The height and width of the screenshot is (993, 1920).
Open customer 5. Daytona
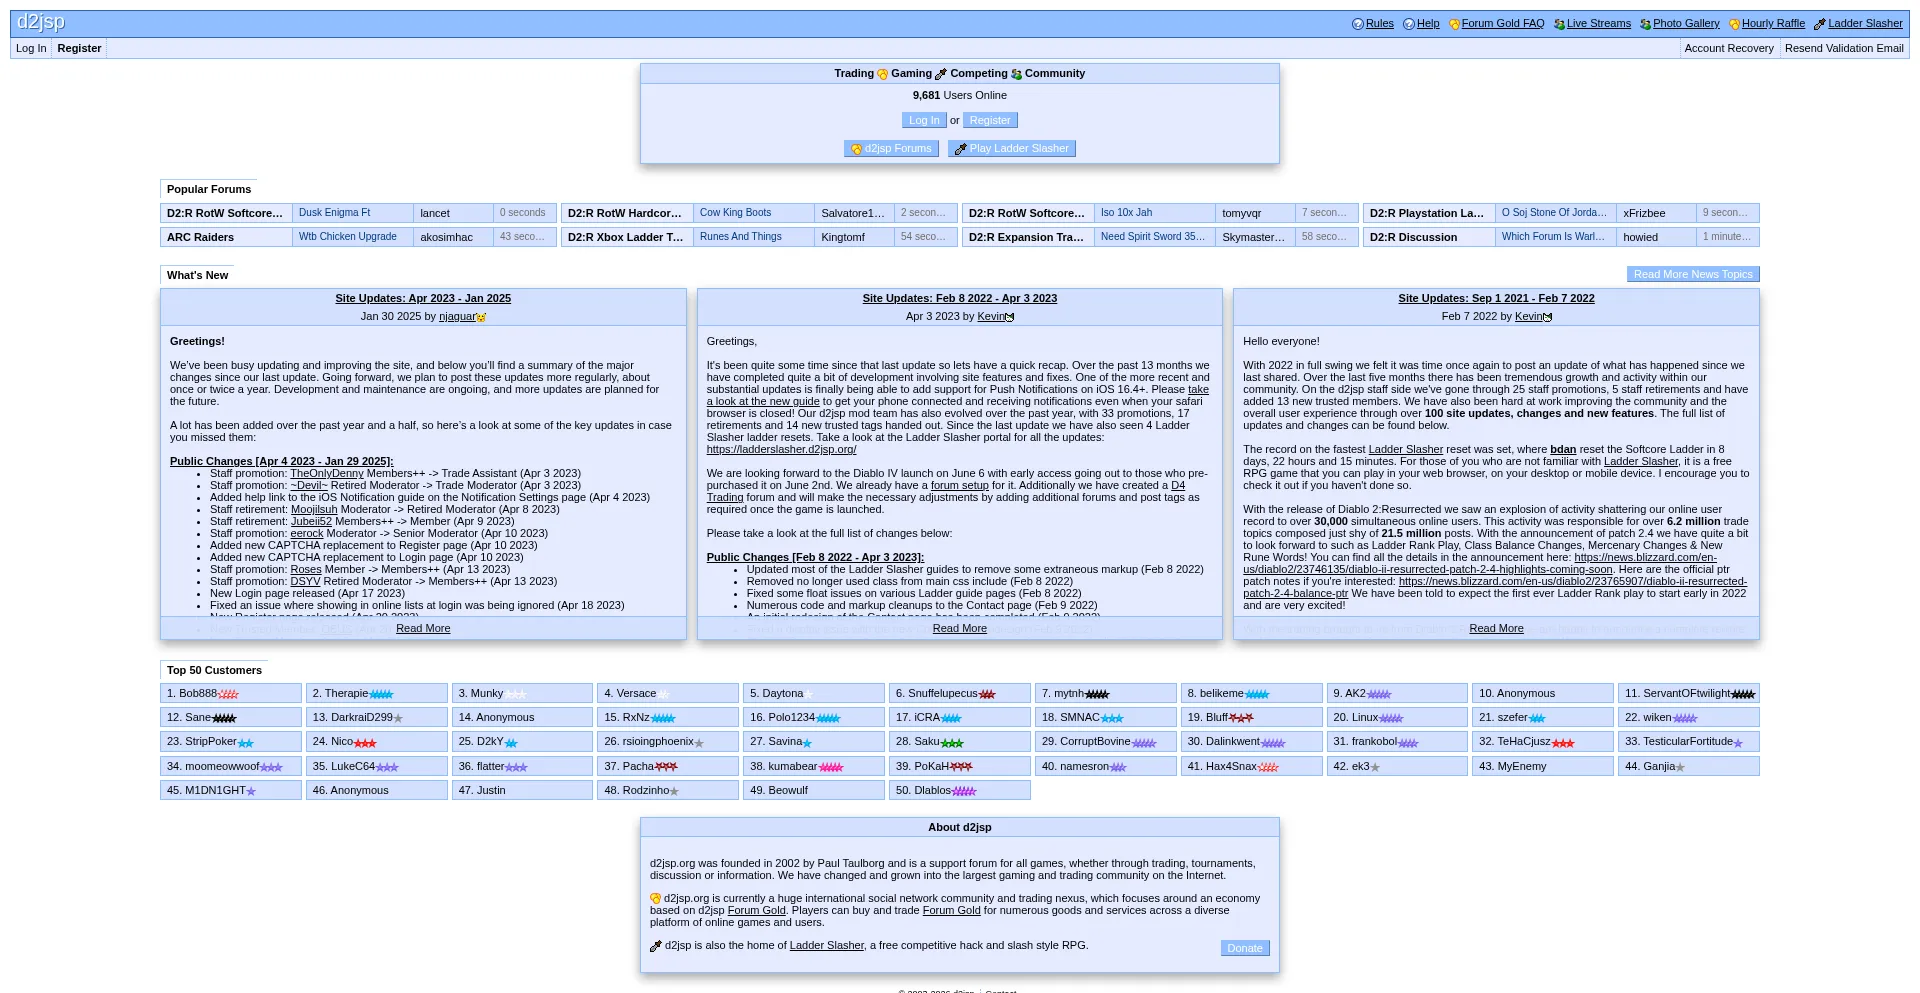pos(813,694)
